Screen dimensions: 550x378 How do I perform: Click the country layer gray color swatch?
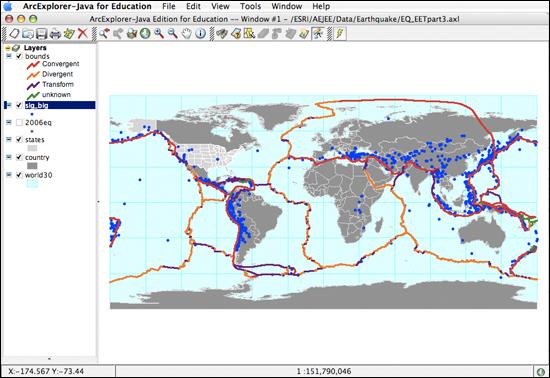32,166
